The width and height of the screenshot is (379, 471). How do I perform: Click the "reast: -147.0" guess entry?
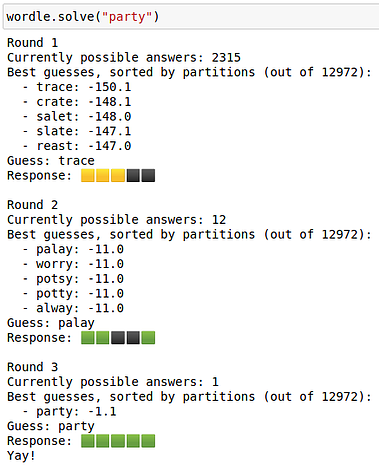(84, 146)
